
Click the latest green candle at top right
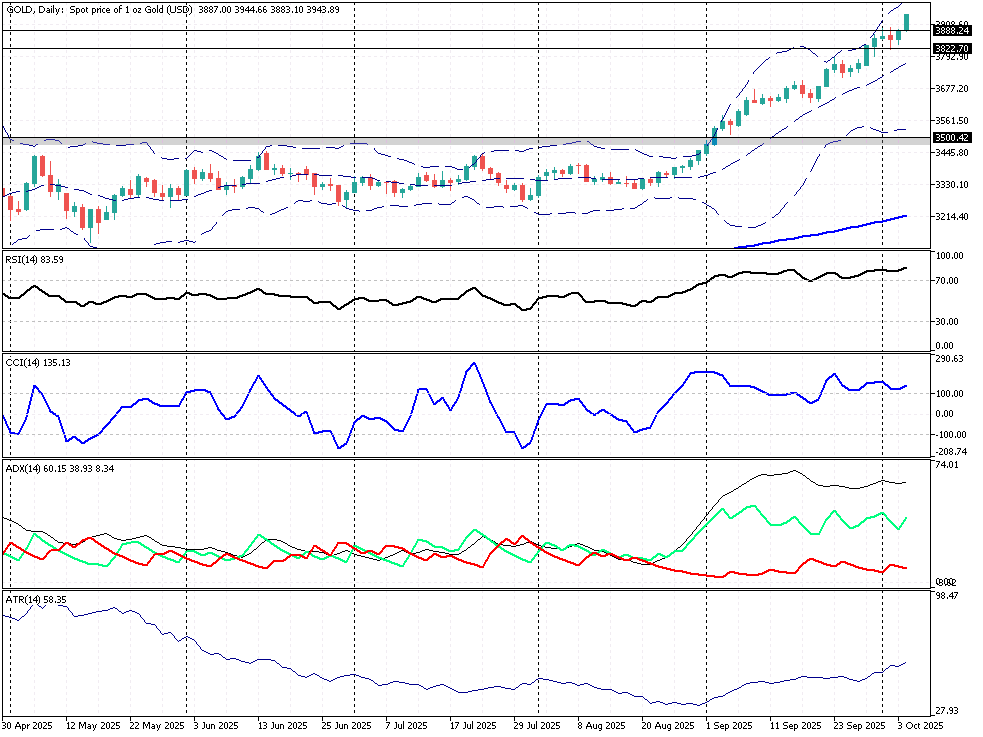[x=906, y=22]
